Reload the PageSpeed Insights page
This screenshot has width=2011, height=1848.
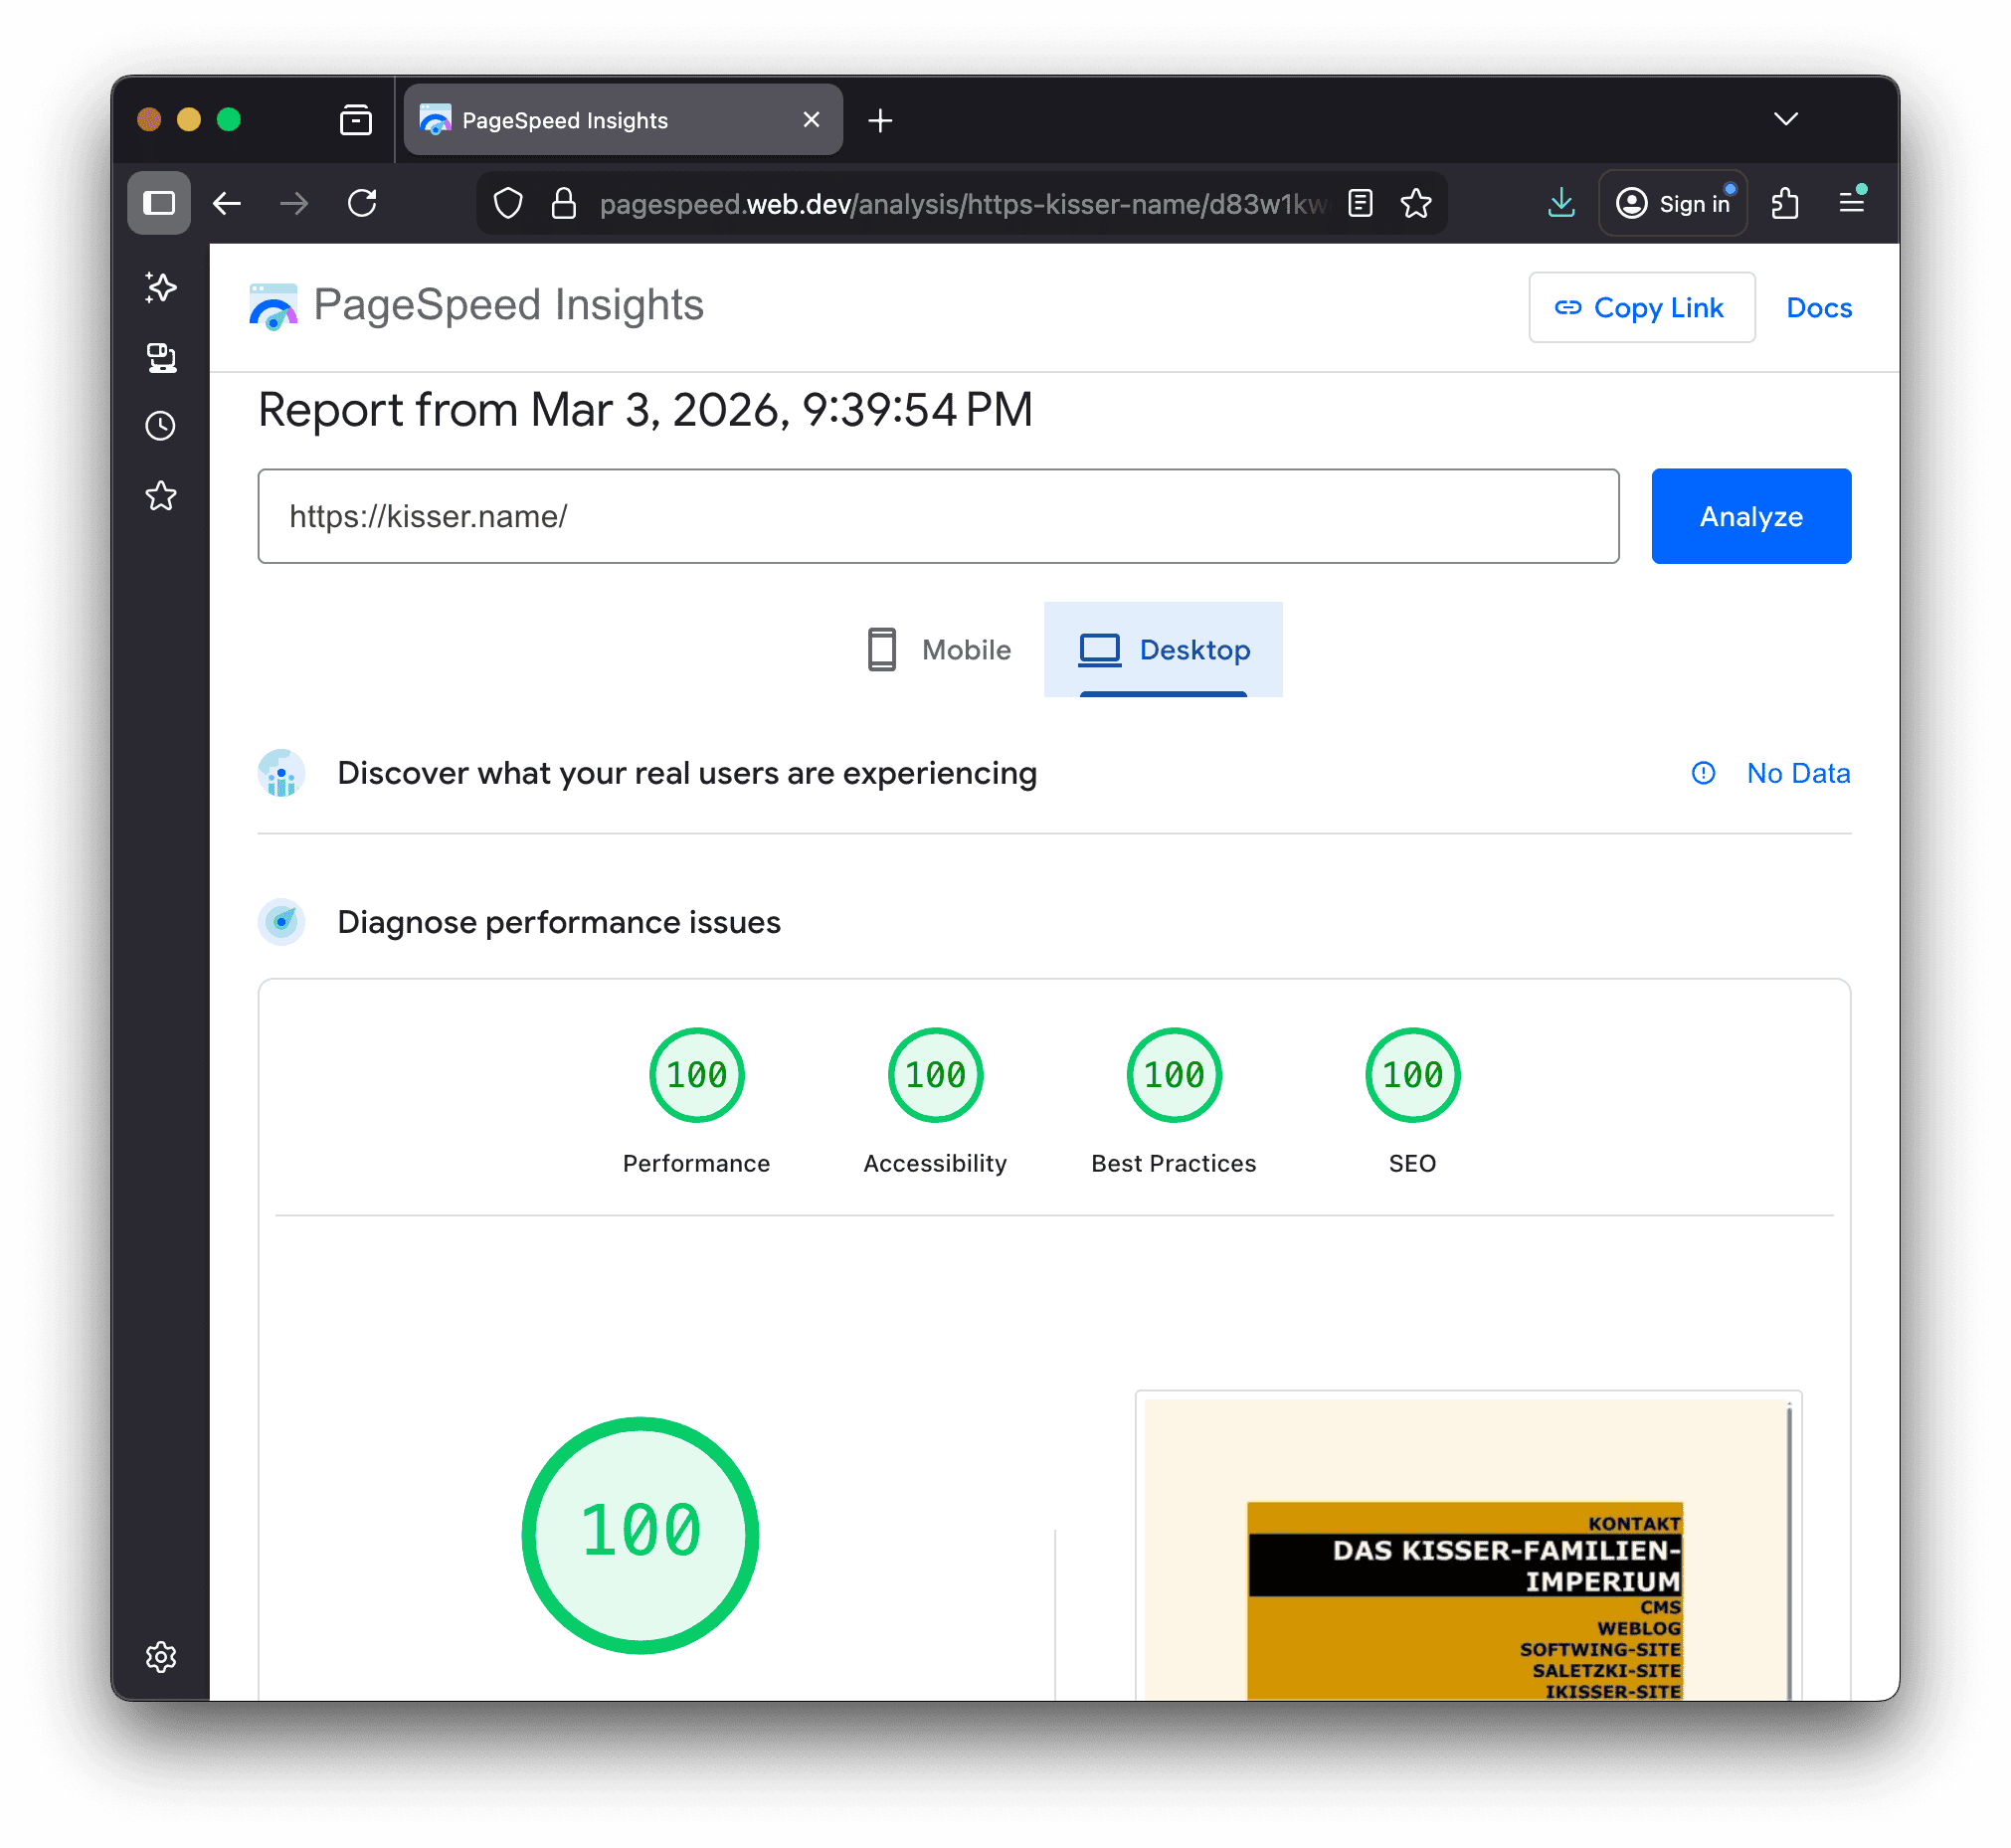point(363,203)
